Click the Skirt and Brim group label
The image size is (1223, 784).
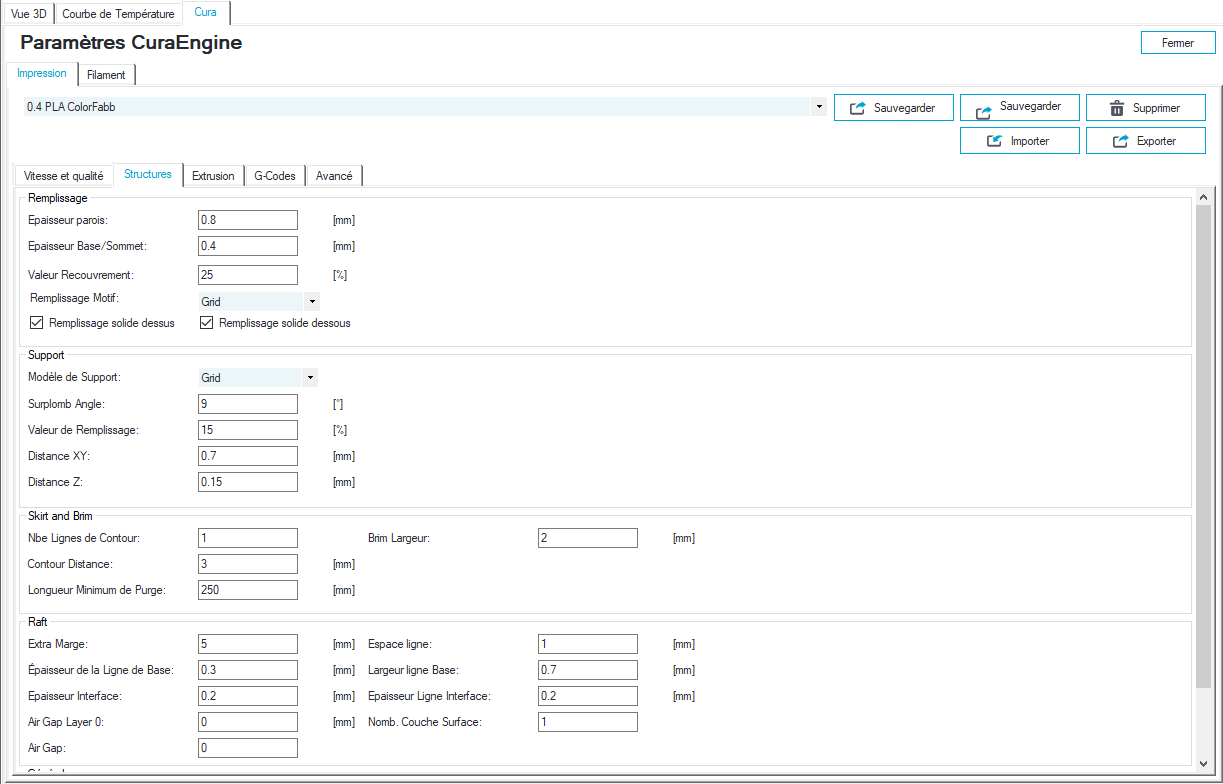point(60,516)
